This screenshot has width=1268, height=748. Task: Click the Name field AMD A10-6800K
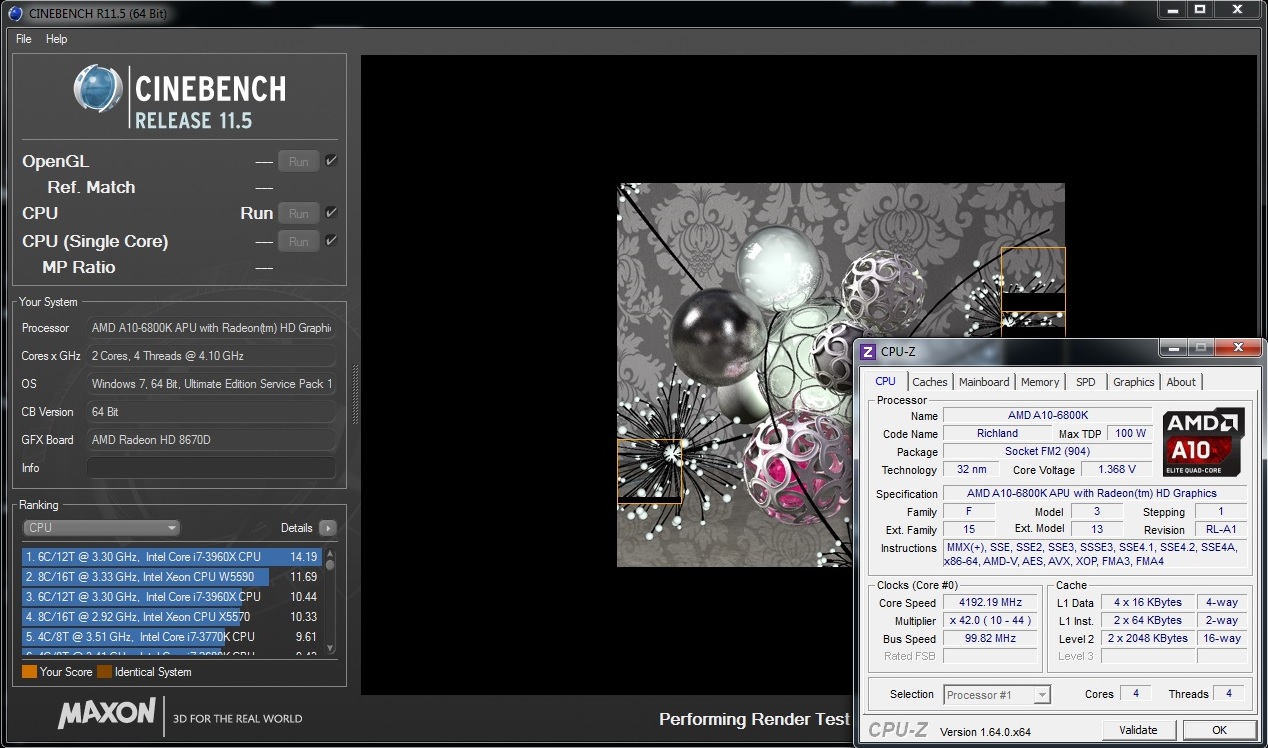(1048, 415)
